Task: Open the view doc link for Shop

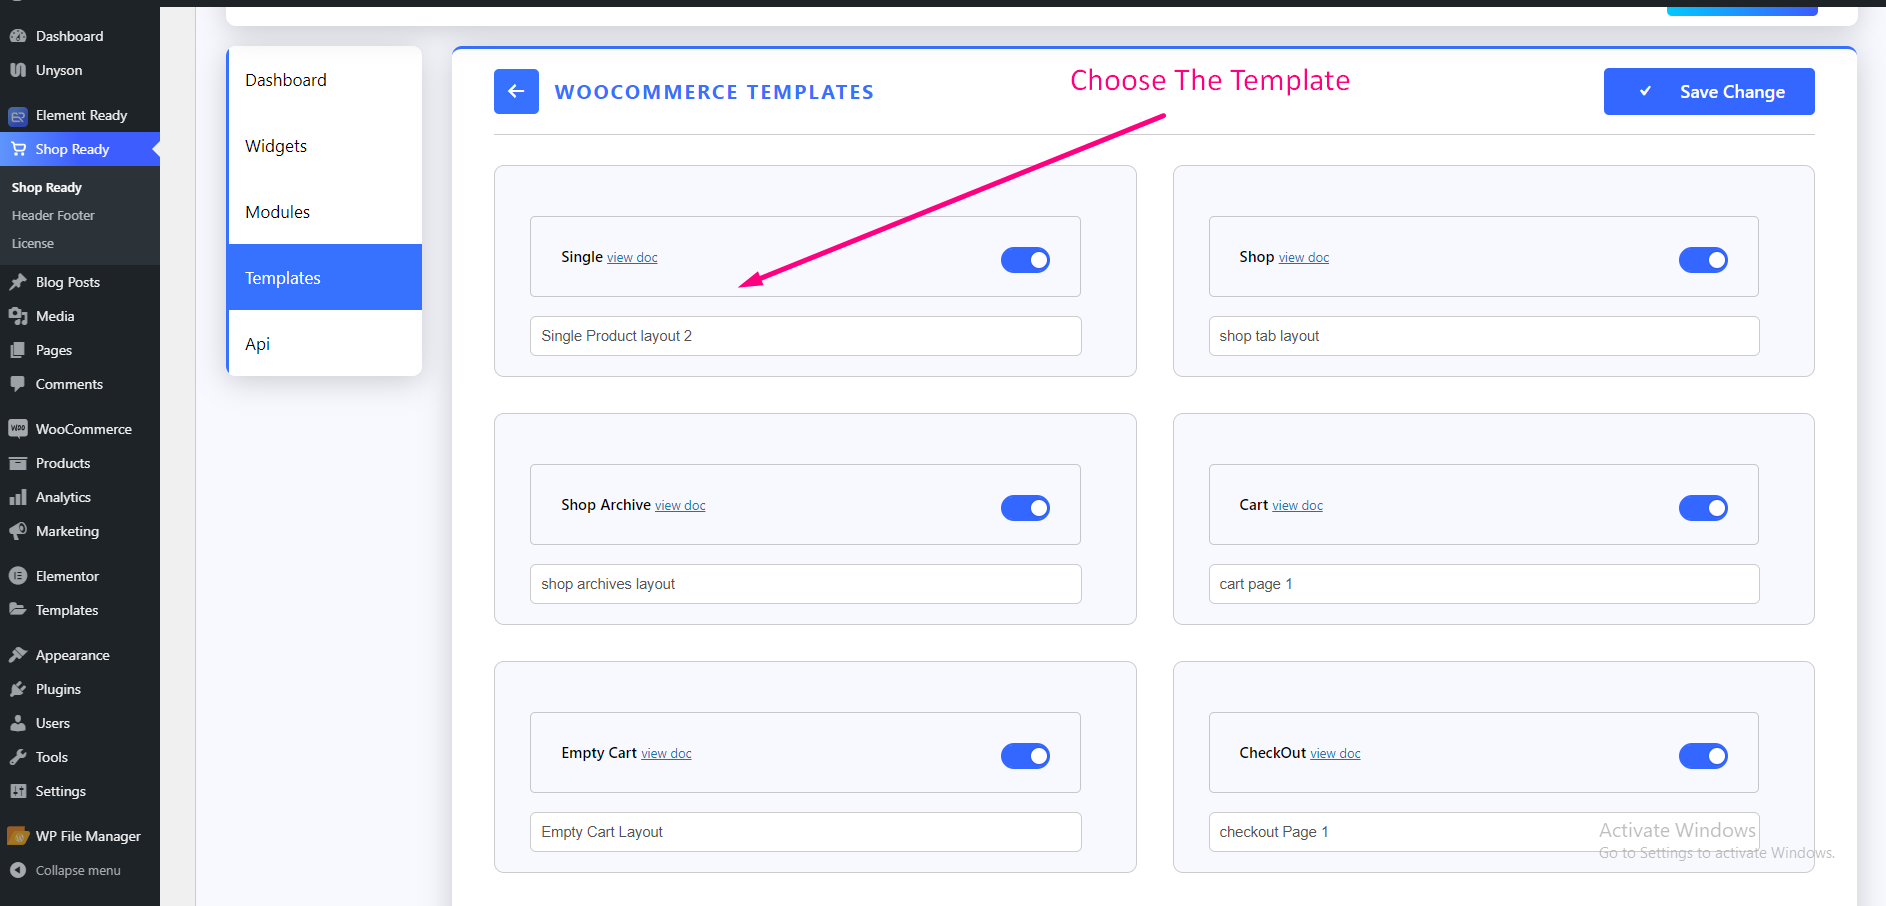Action: pyautogui.click(x=1304, y=258)
